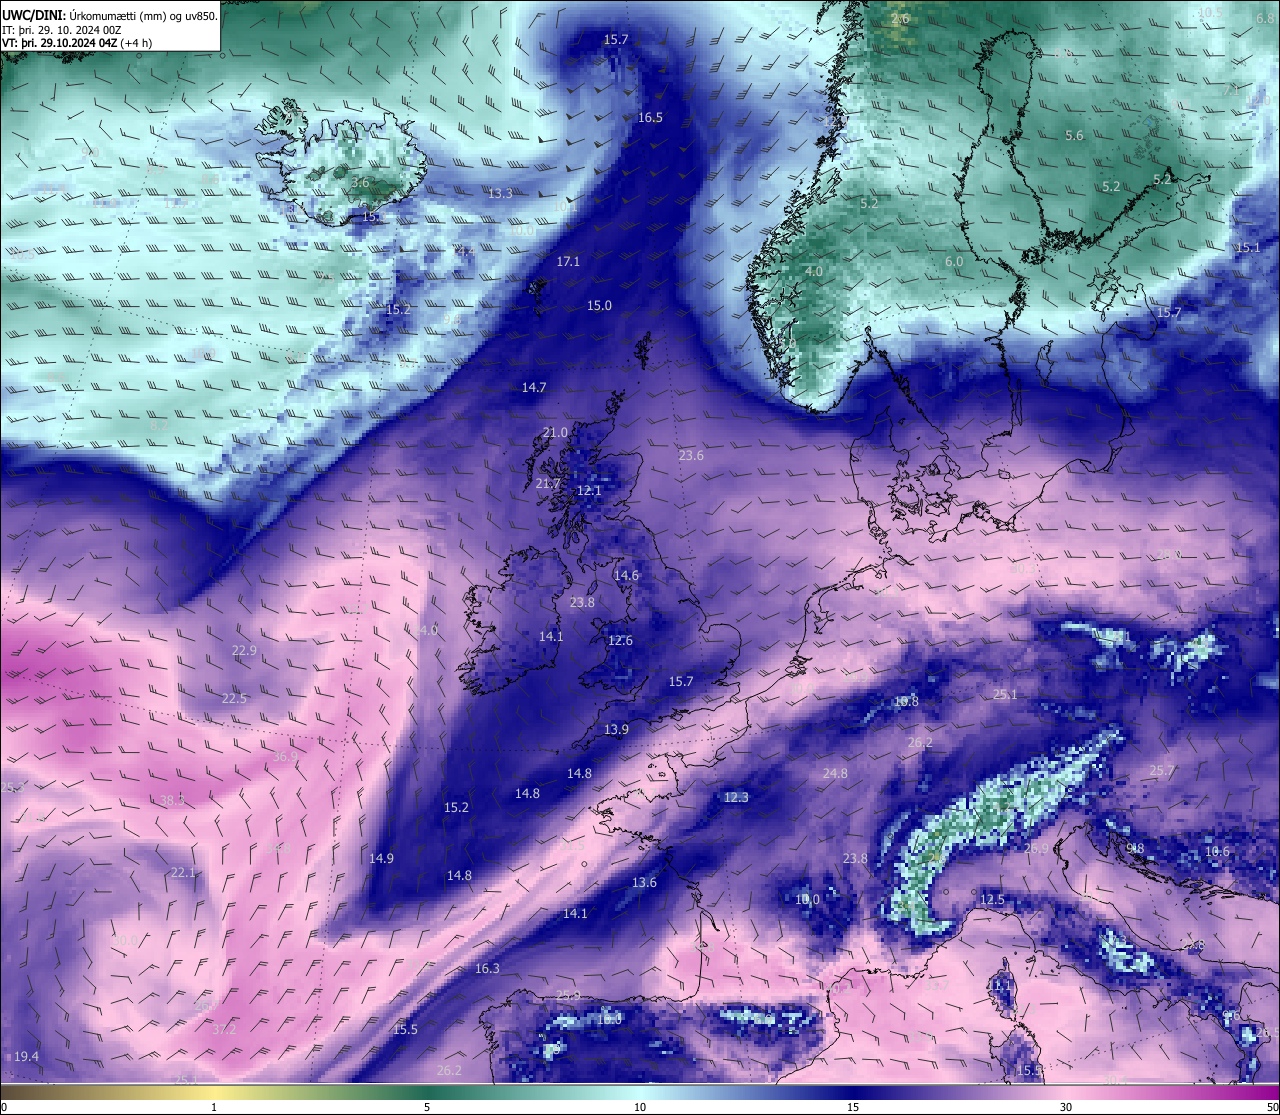Image resolution: width=1280 pixels, height=1115 pixels.
Task: Click the 22.9 value in the Atlantic
Action: [244, 650]
